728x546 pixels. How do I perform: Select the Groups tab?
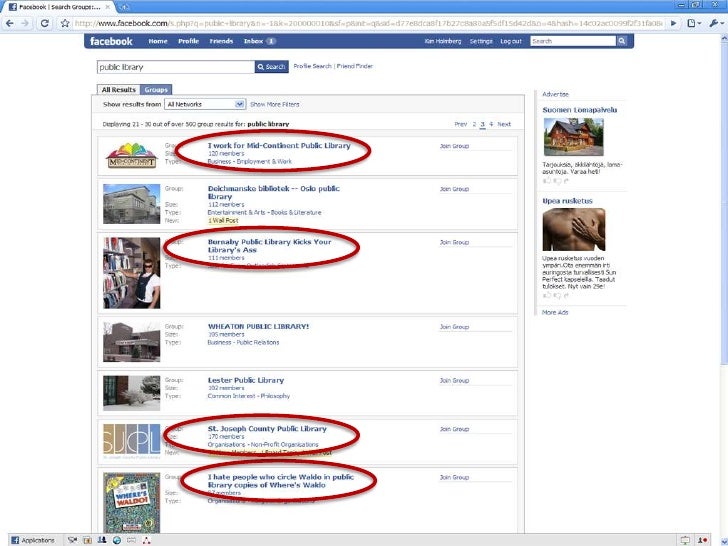tap(156, 90)
